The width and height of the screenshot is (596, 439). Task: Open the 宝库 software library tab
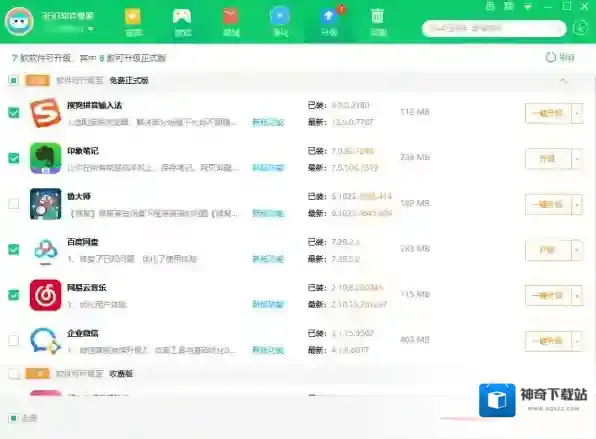coord(133,22)
